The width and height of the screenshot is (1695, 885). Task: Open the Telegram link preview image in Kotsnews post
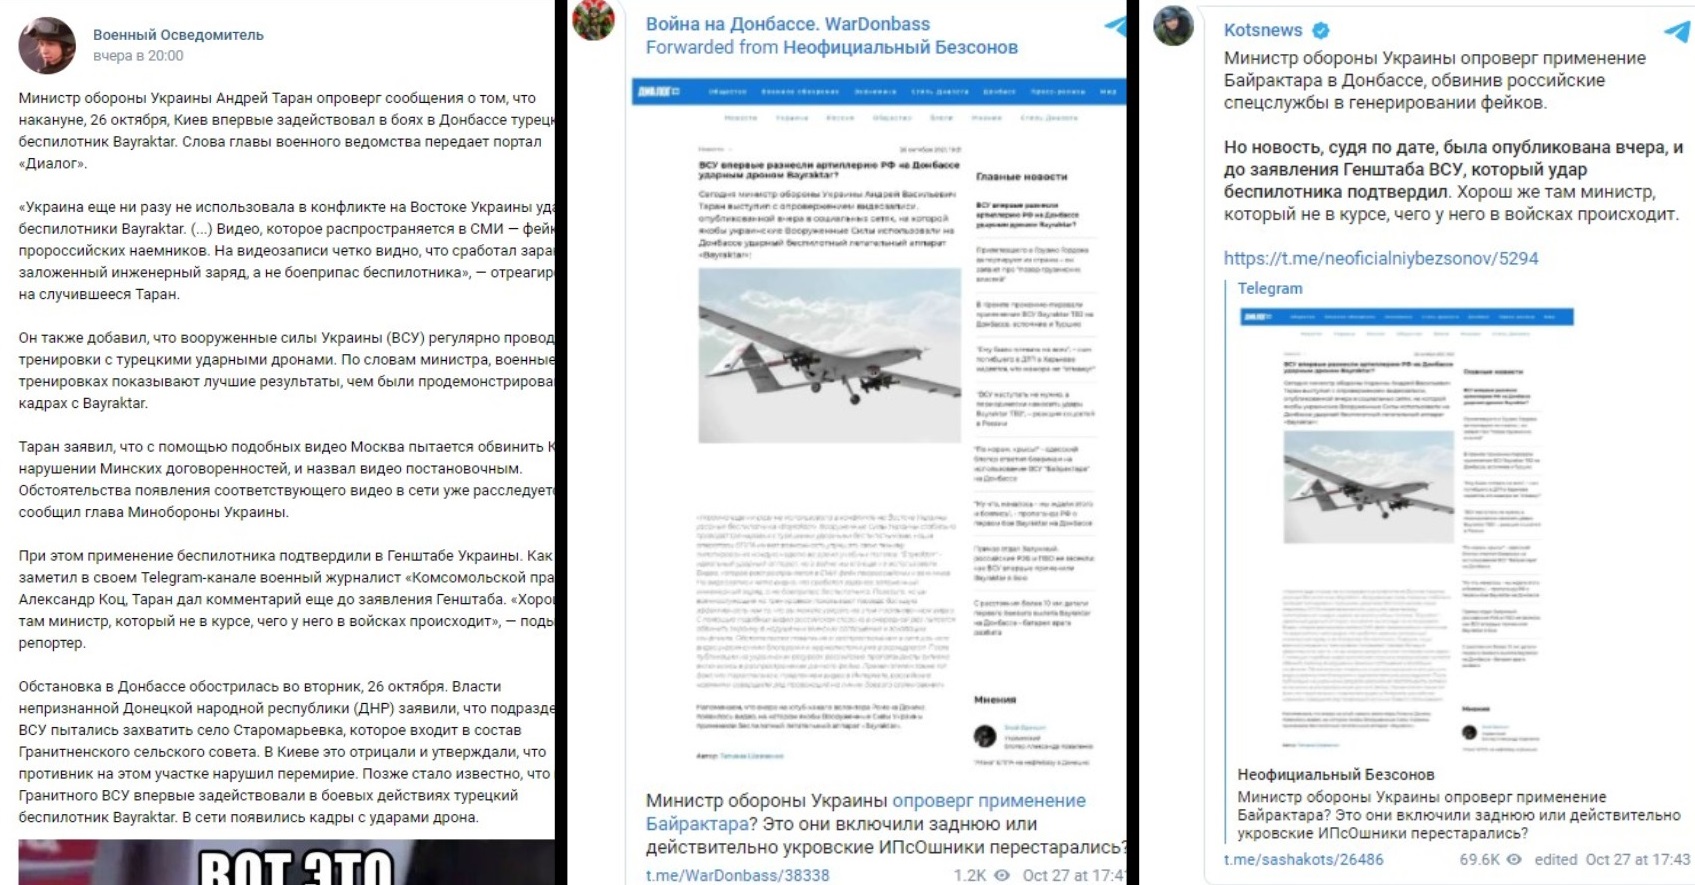coord(1406,530)
